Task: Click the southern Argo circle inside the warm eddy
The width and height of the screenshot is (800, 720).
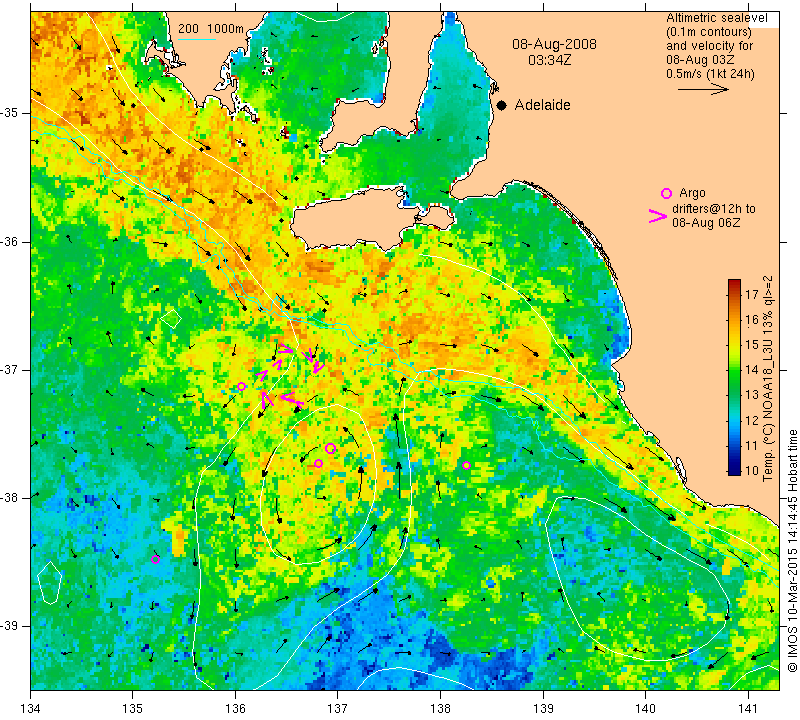Action: coord(318,463)
